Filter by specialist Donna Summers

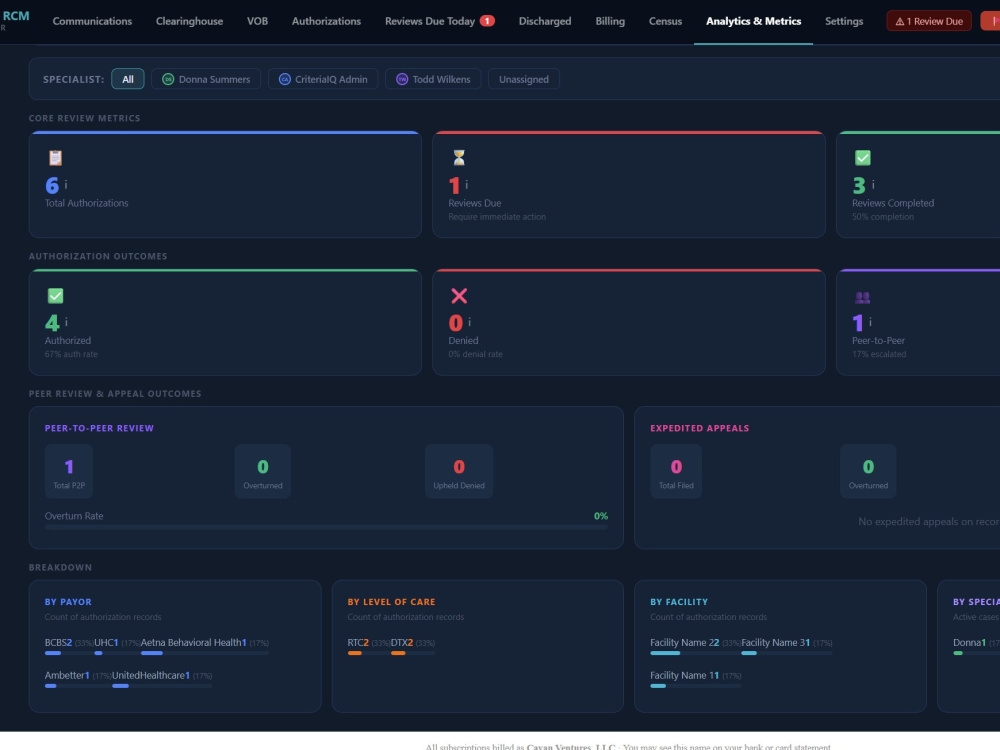coord(206,79)
